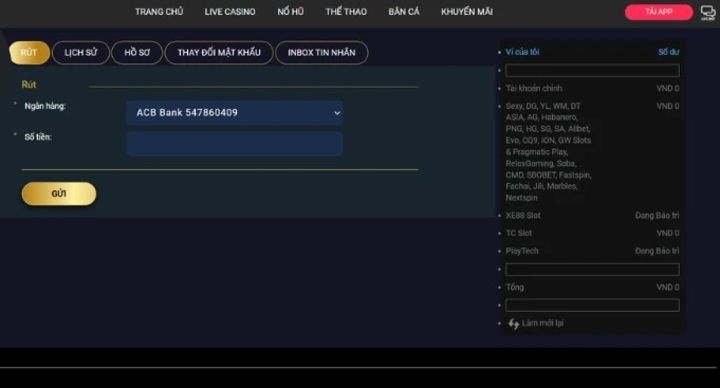Viewport: 720px width, 388px height.
Task: Open the Ngân hàng bank selector
Action: coord(235,113)
